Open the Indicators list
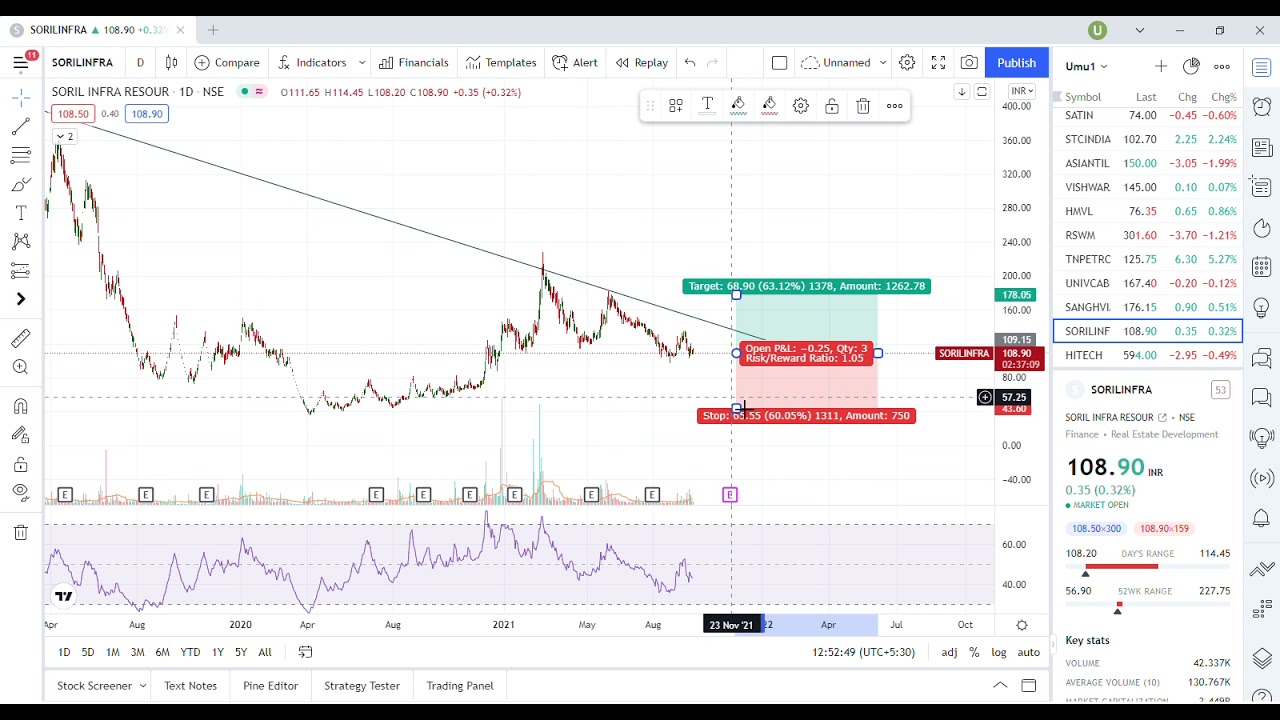 coord(312,62)
